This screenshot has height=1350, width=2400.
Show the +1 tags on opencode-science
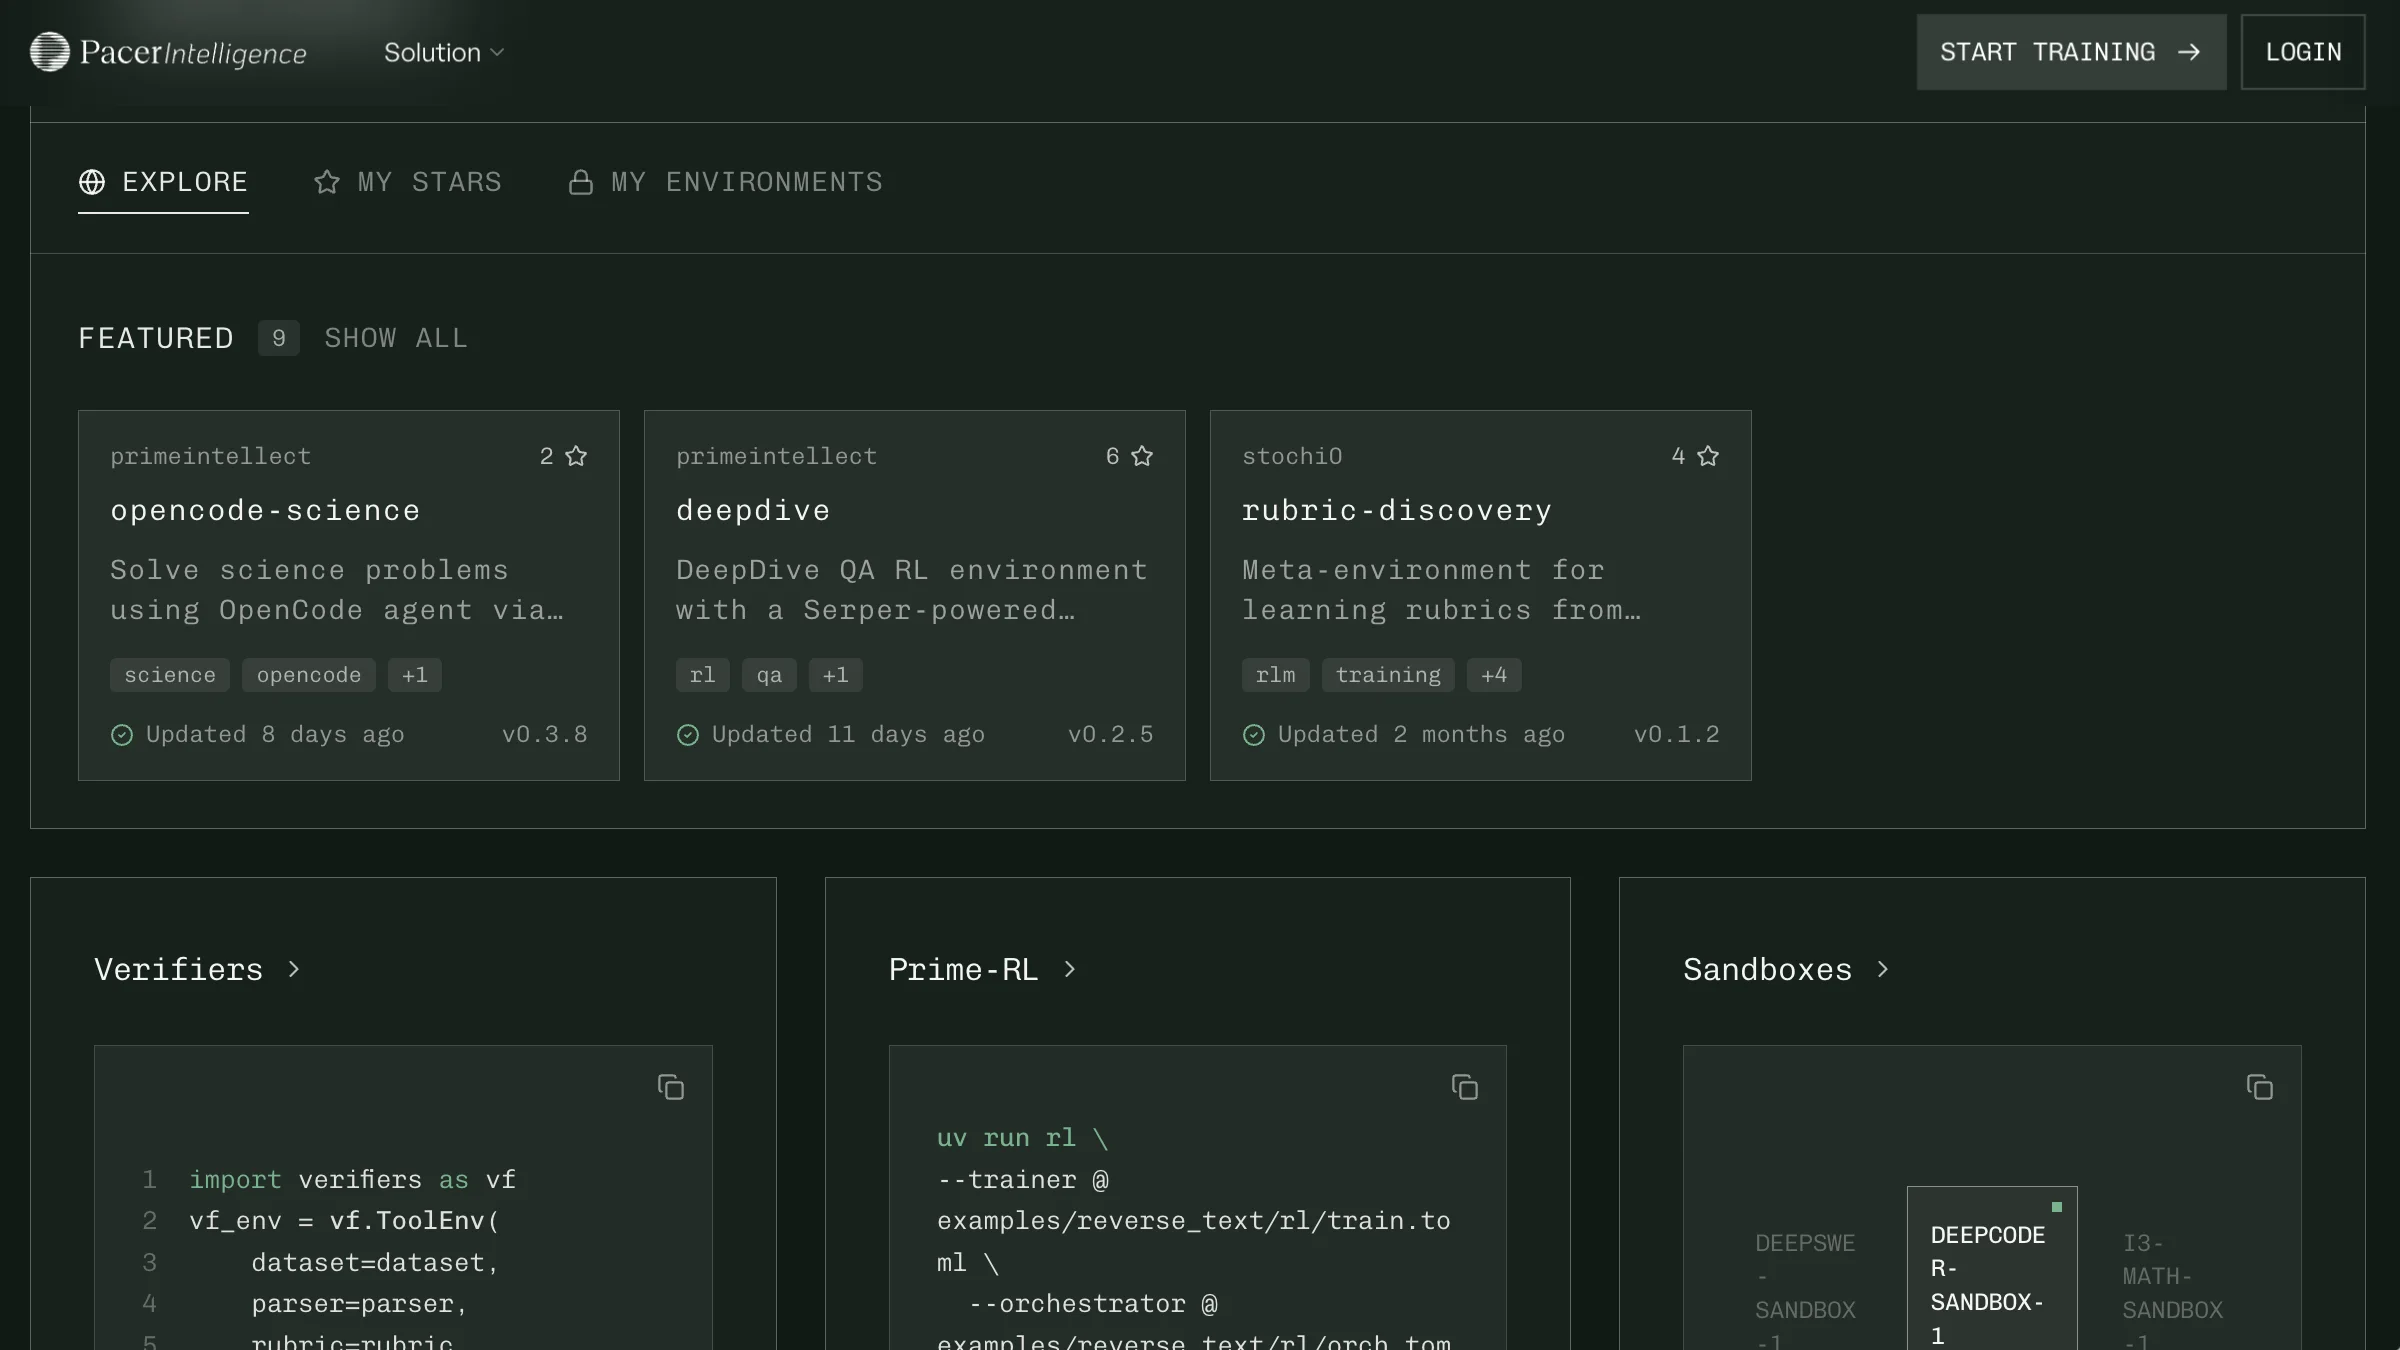(x=415, y=675)
